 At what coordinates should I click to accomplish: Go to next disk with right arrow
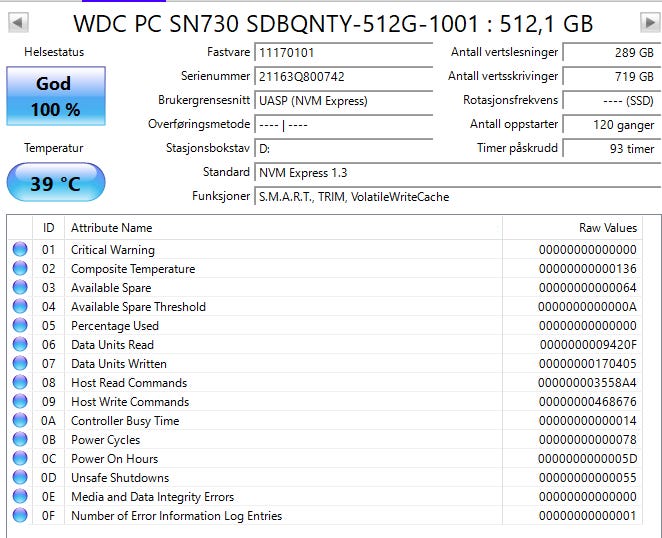point(650,22)
